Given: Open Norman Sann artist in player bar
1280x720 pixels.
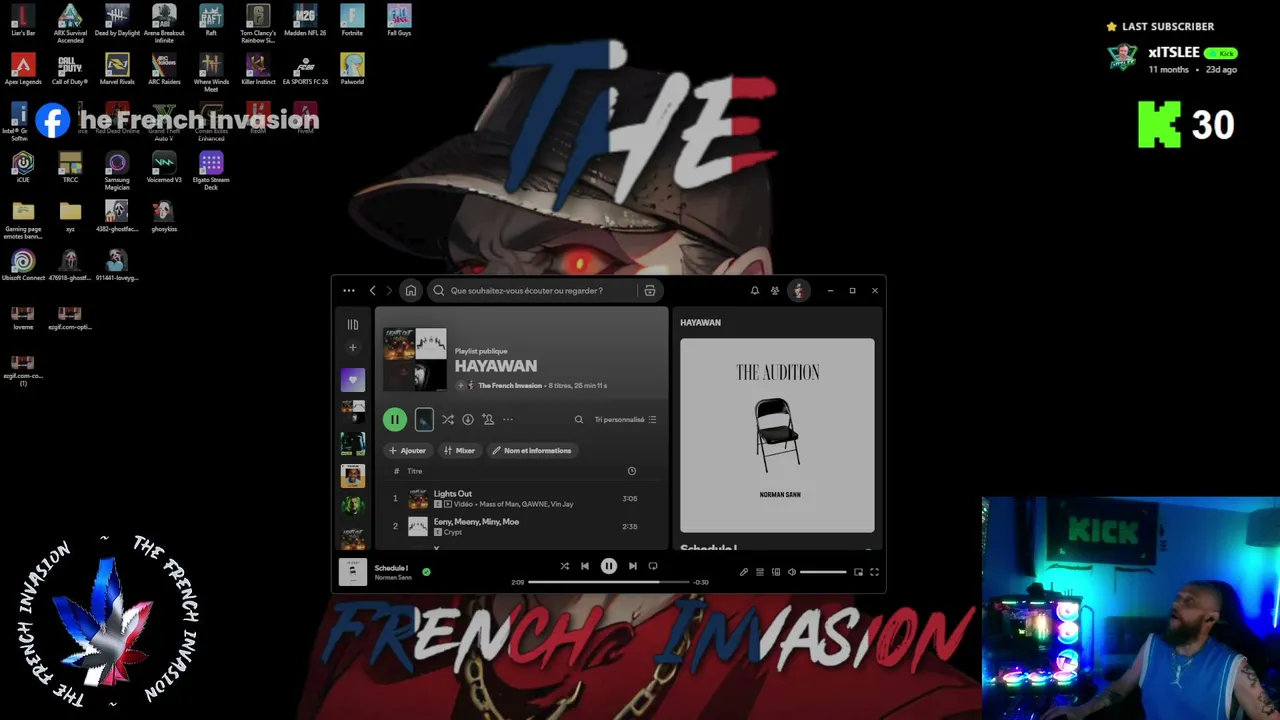Looking at the screenshot, I should coord(393,578).
